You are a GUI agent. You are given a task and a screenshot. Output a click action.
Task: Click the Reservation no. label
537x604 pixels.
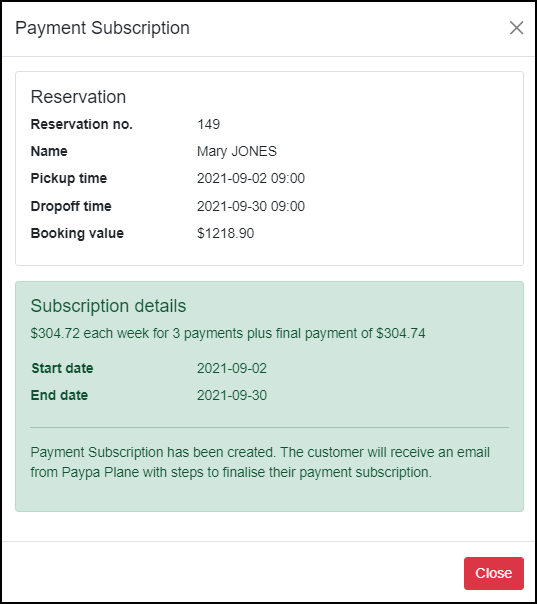(x=82, y=124)
